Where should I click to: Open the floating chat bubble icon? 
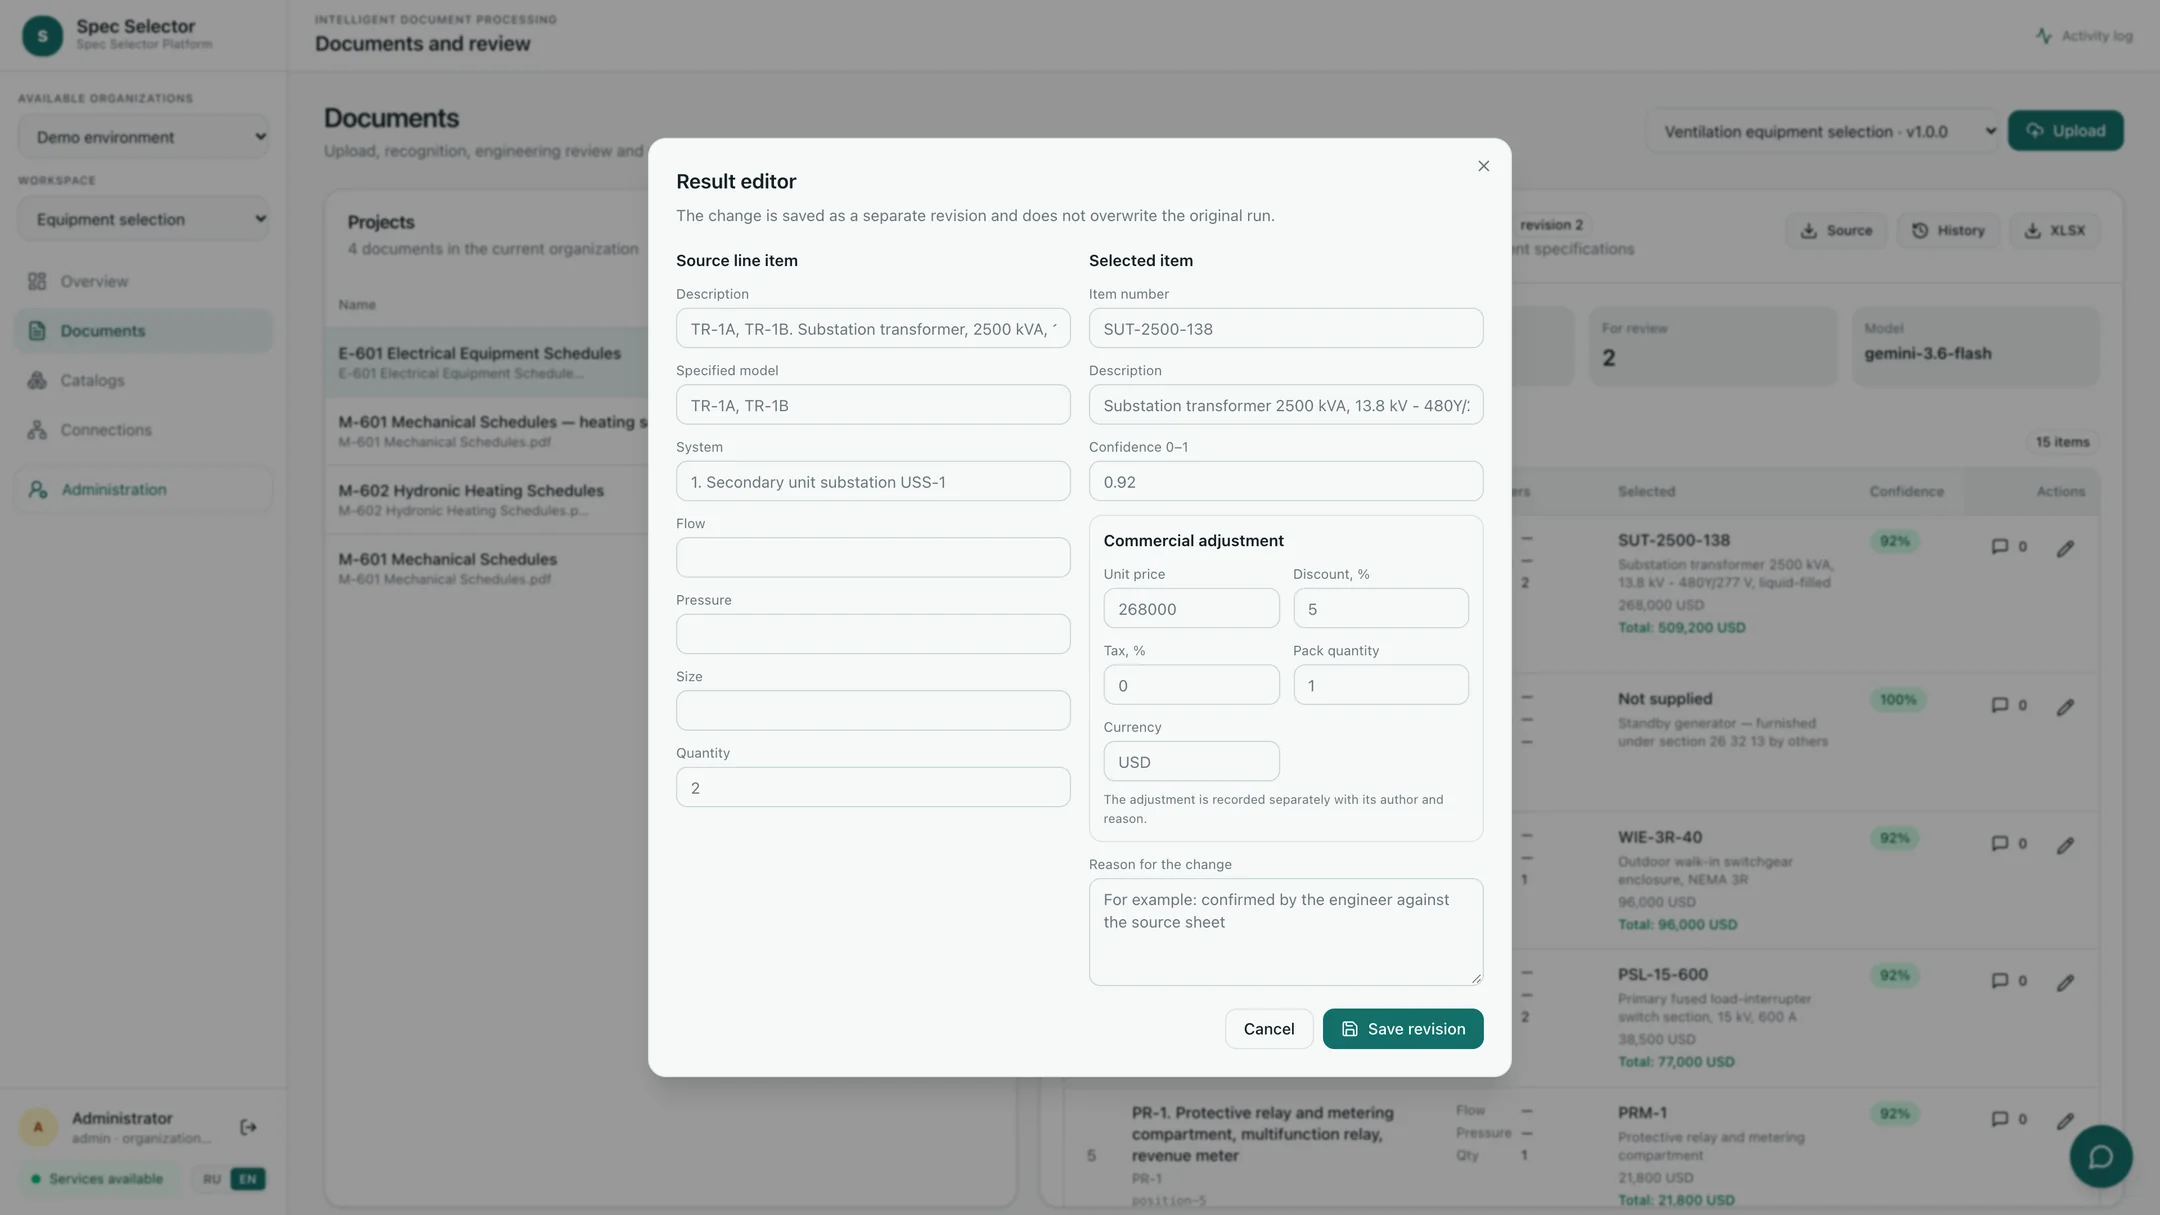(x=2100, y=1156)
